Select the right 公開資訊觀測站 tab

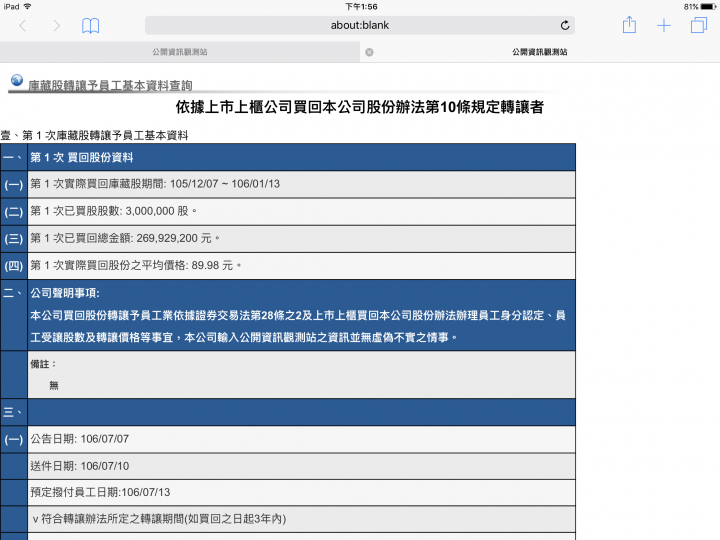(x=540, y=52)
